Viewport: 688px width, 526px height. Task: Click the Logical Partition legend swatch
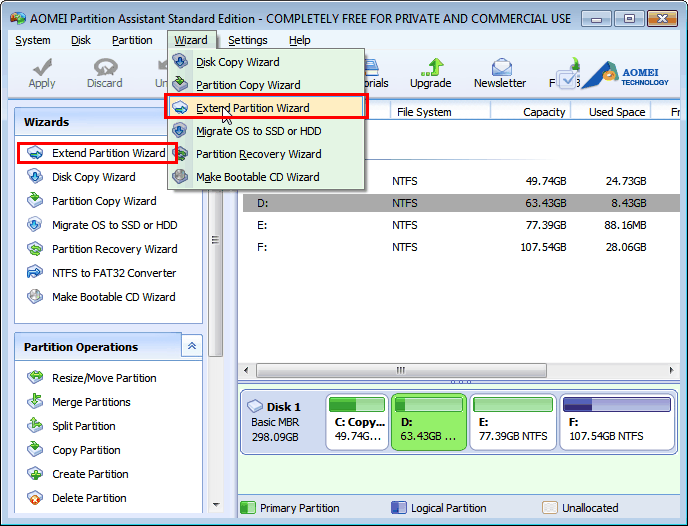coord(399,508)
